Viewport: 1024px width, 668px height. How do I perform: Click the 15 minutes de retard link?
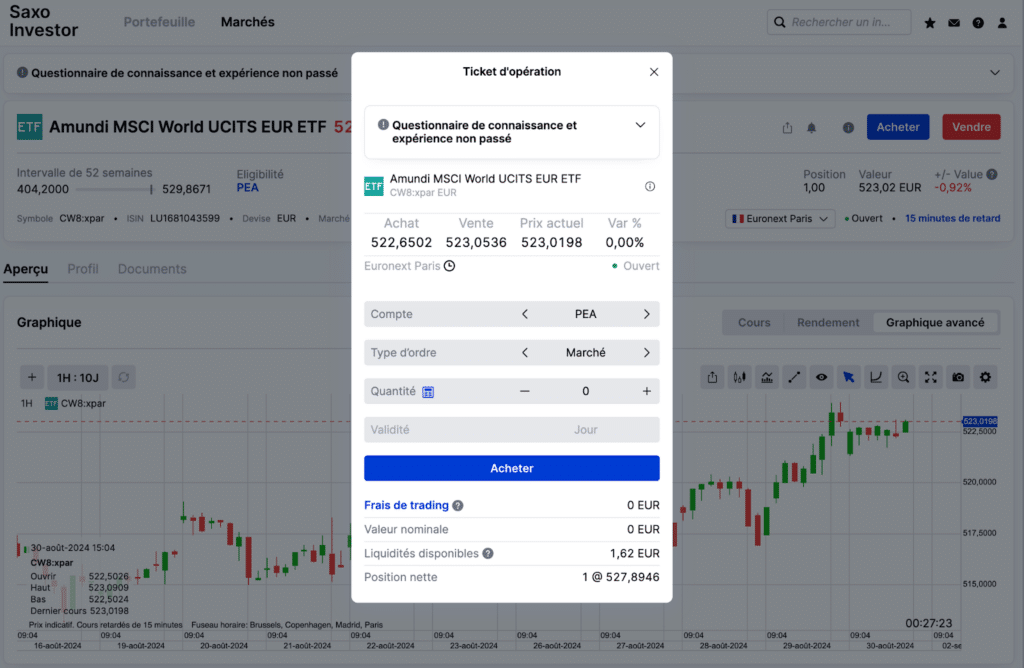[x=952, y=219]
